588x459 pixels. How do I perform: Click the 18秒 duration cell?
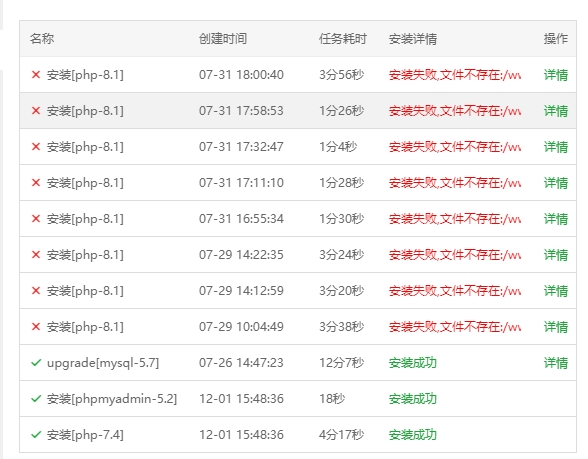coord(332,399)
